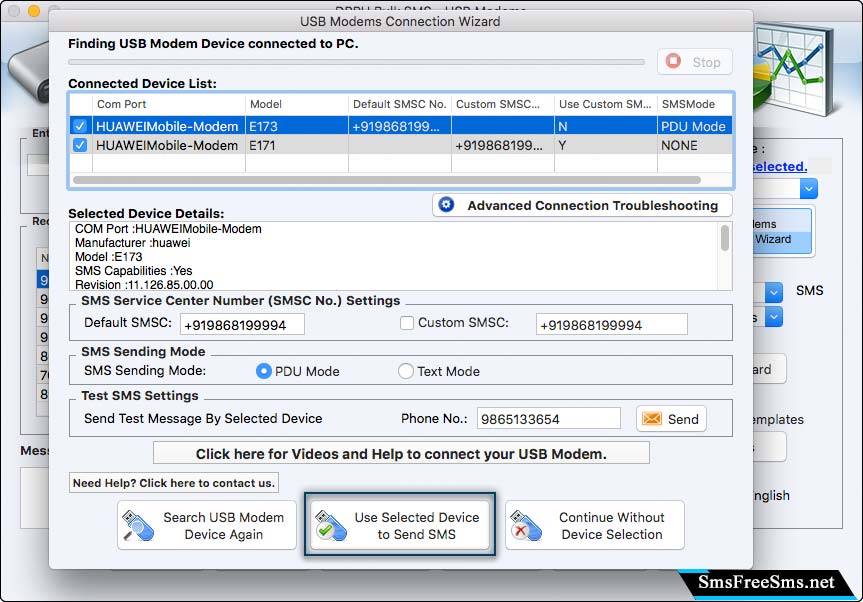Select the E171 model cell
This screenshot has height=602, width=863.
(x=297, y=145)
